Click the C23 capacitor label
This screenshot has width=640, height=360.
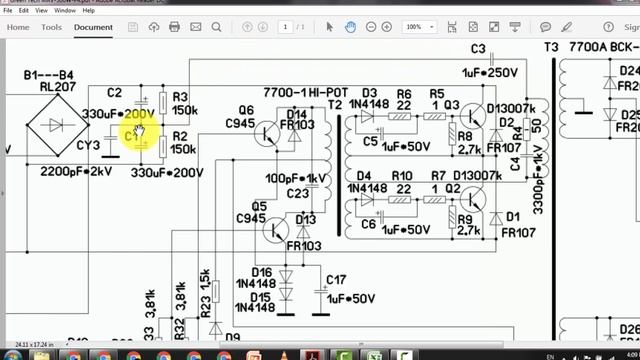[x=298, y=193]
